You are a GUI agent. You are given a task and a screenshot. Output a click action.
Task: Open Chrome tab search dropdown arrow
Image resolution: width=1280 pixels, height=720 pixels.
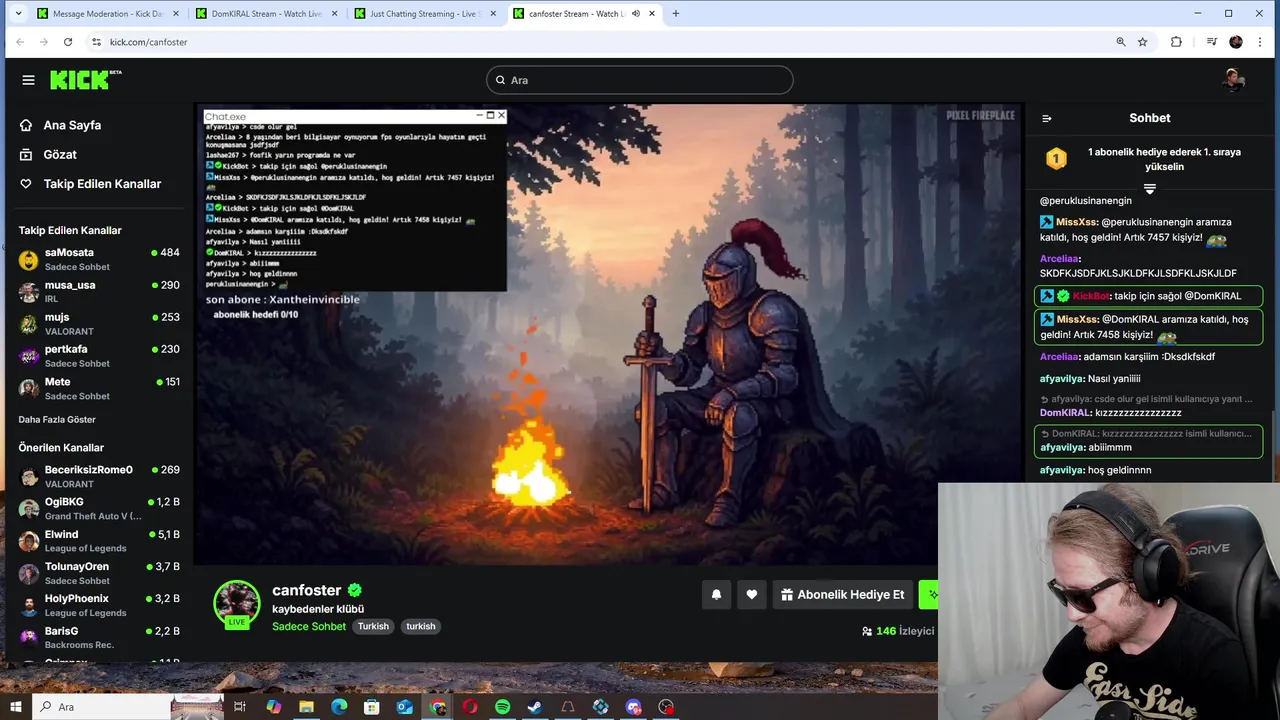[x=18, y=14]
